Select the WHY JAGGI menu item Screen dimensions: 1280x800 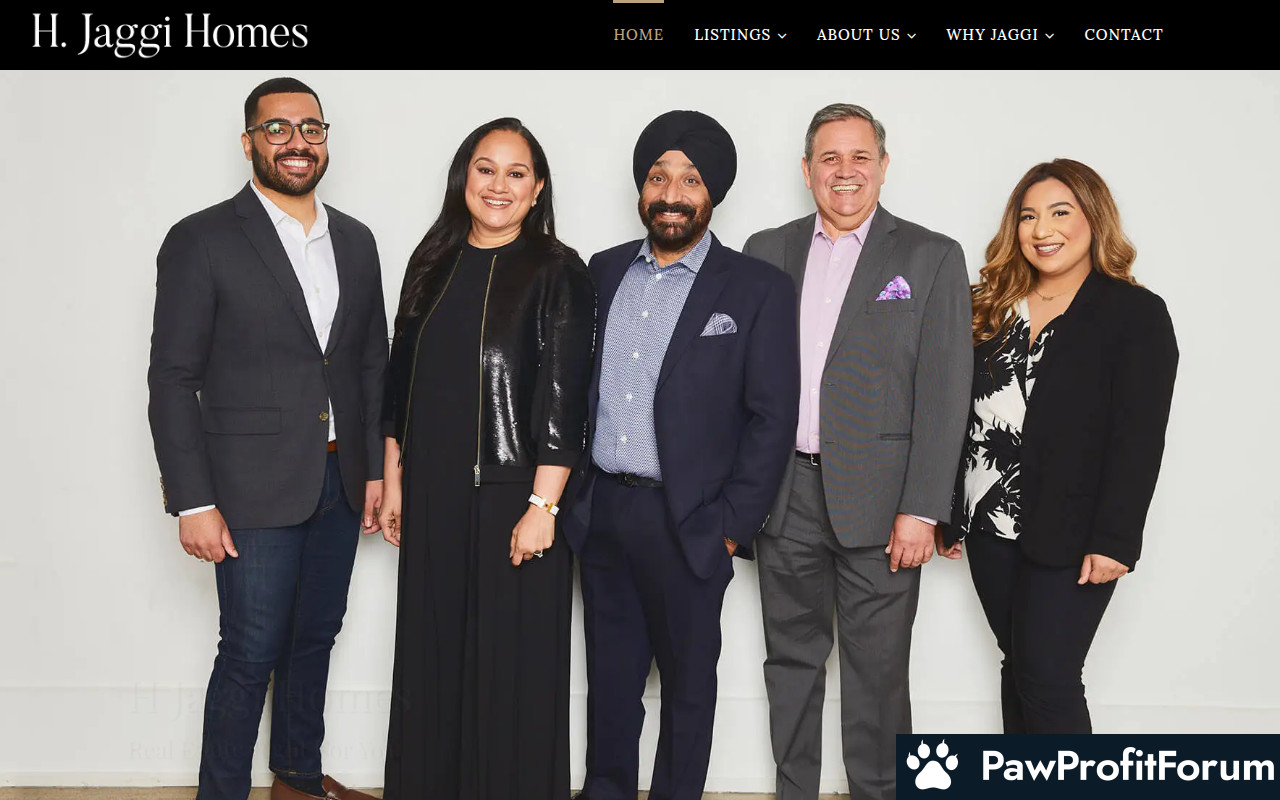[x=992, y=35]
